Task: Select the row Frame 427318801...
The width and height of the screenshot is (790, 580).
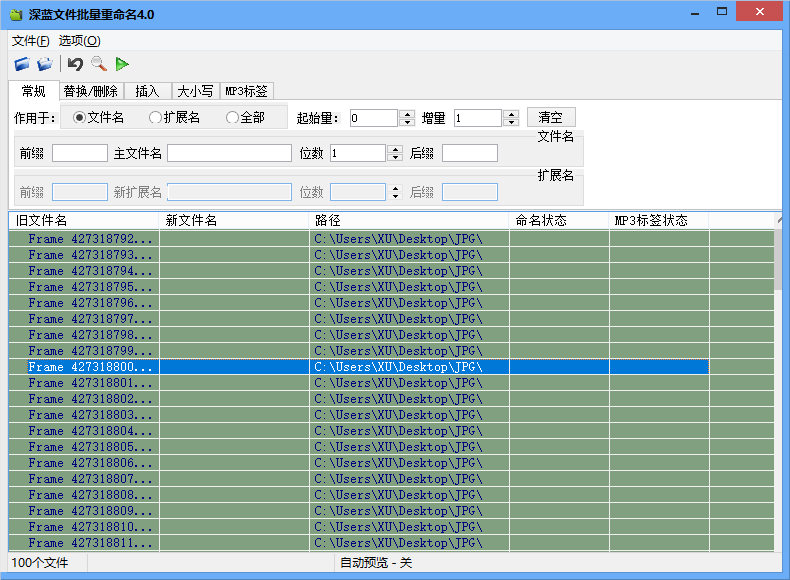Action: point(359,383)
